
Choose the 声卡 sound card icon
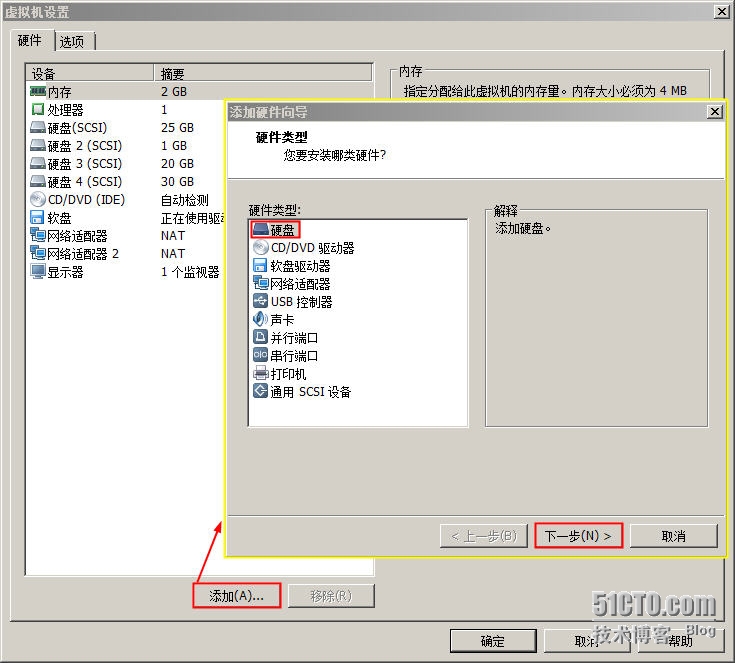coord(260,319)
